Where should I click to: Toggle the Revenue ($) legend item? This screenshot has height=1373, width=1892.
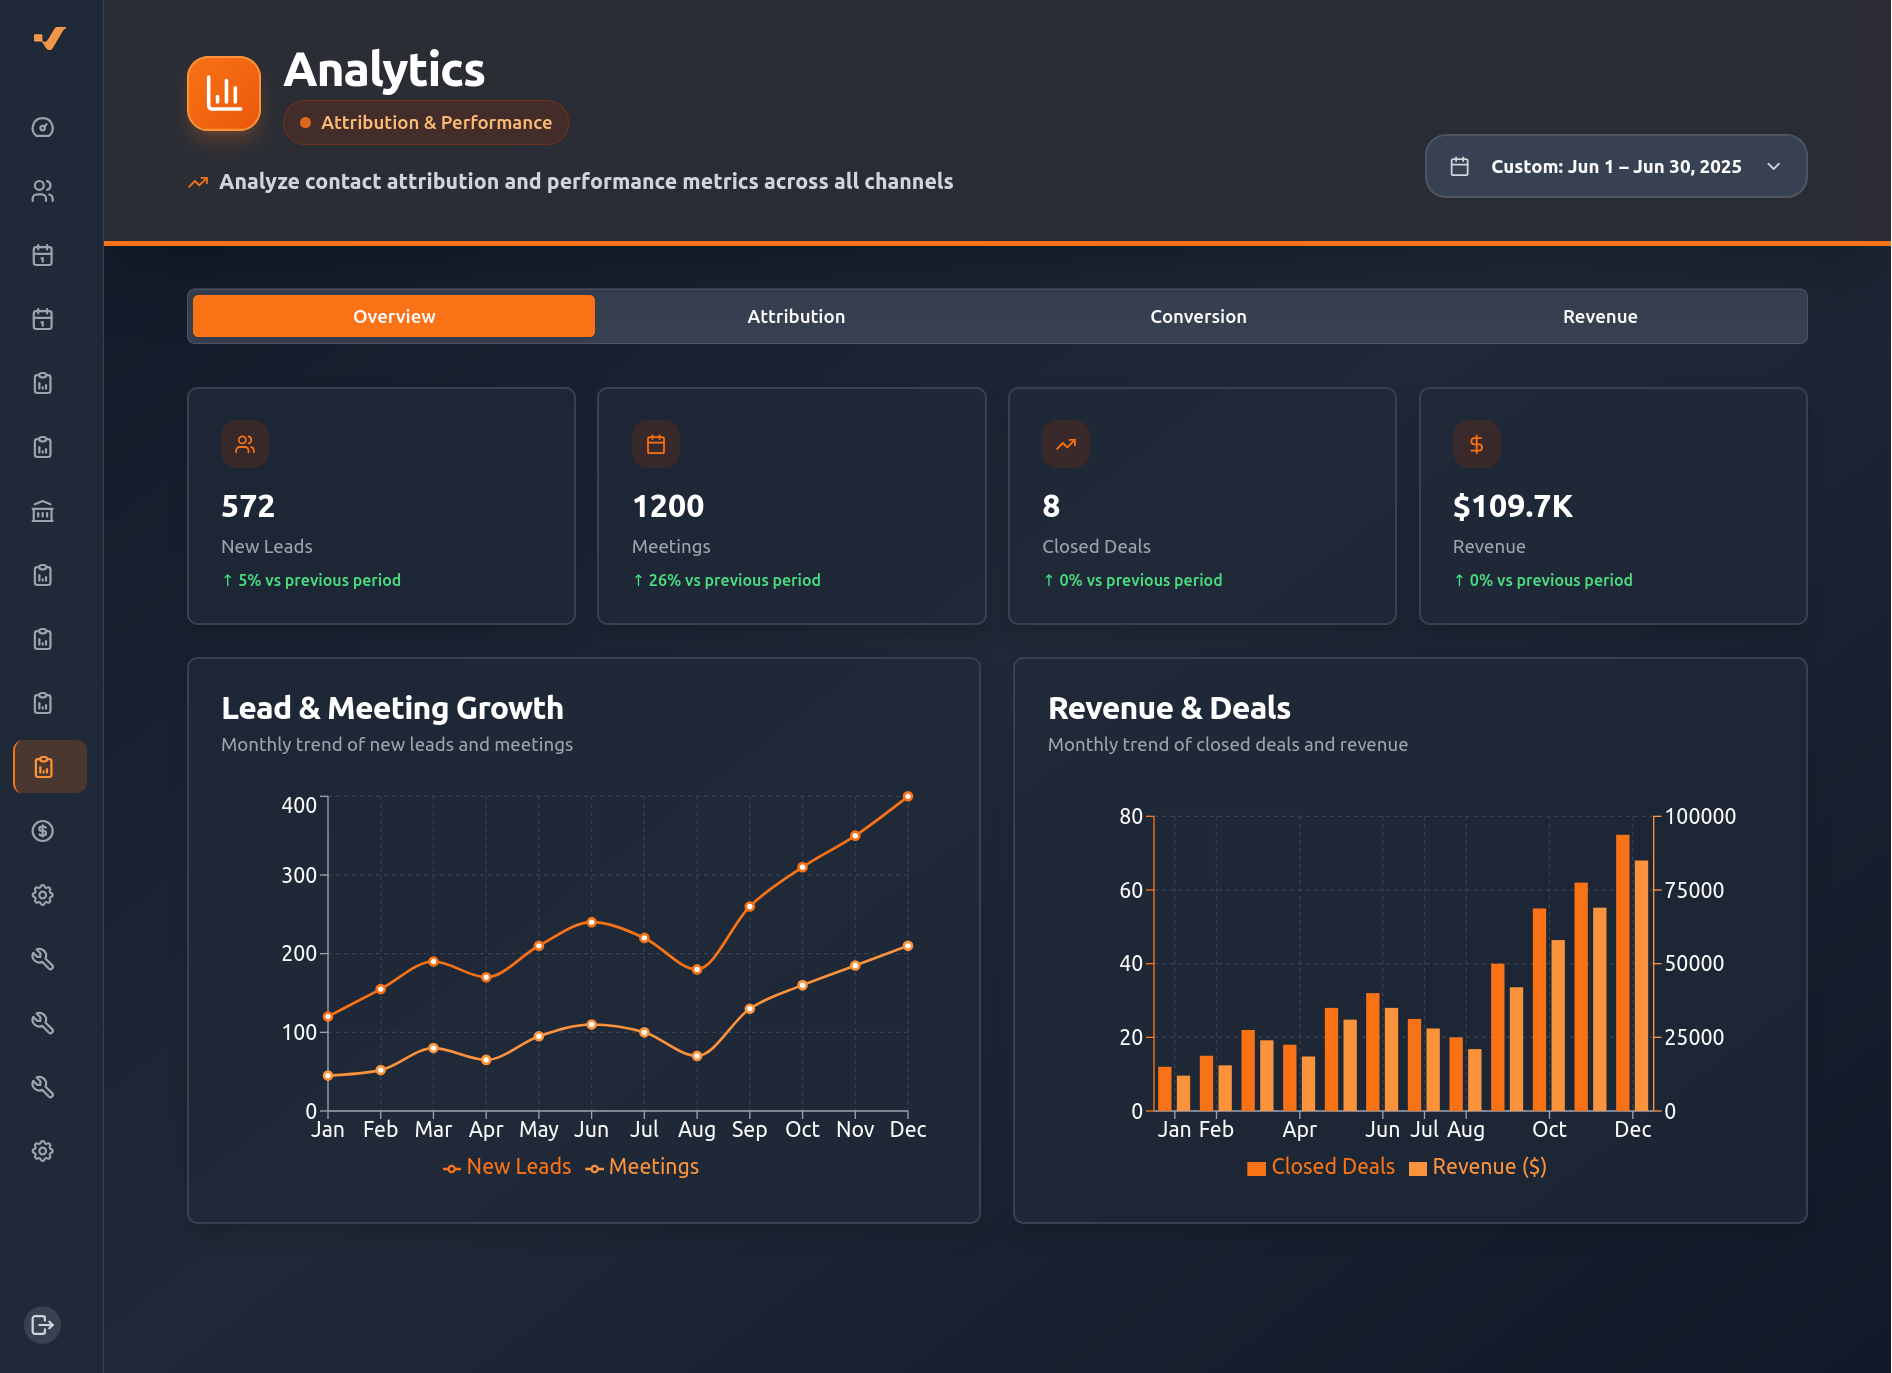[1478, 1167]
